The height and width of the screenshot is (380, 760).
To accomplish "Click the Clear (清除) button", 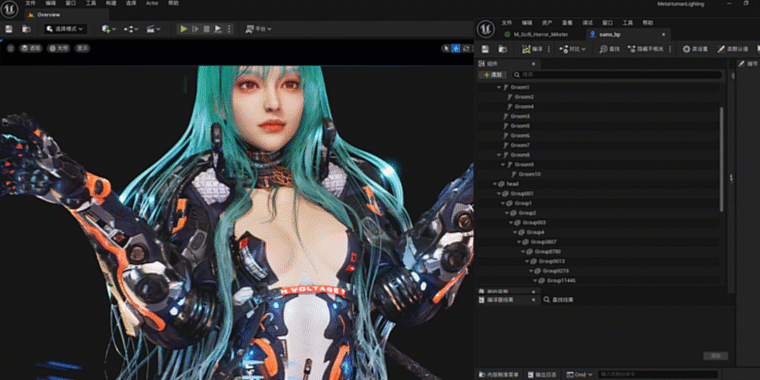I will point(715,356).
